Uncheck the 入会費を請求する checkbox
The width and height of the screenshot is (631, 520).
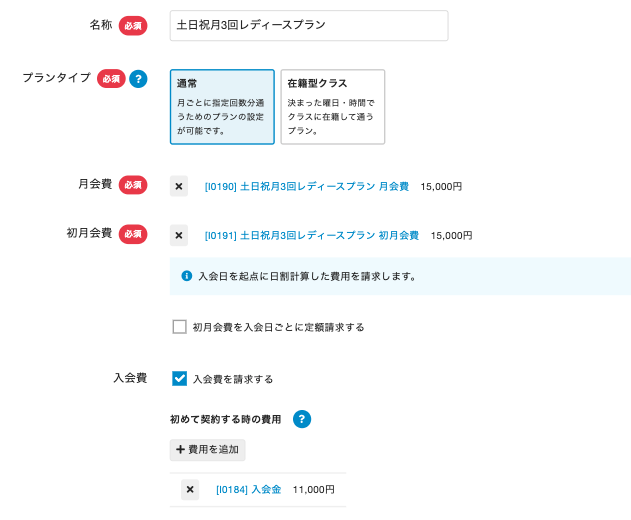click(x=180, y=379)
